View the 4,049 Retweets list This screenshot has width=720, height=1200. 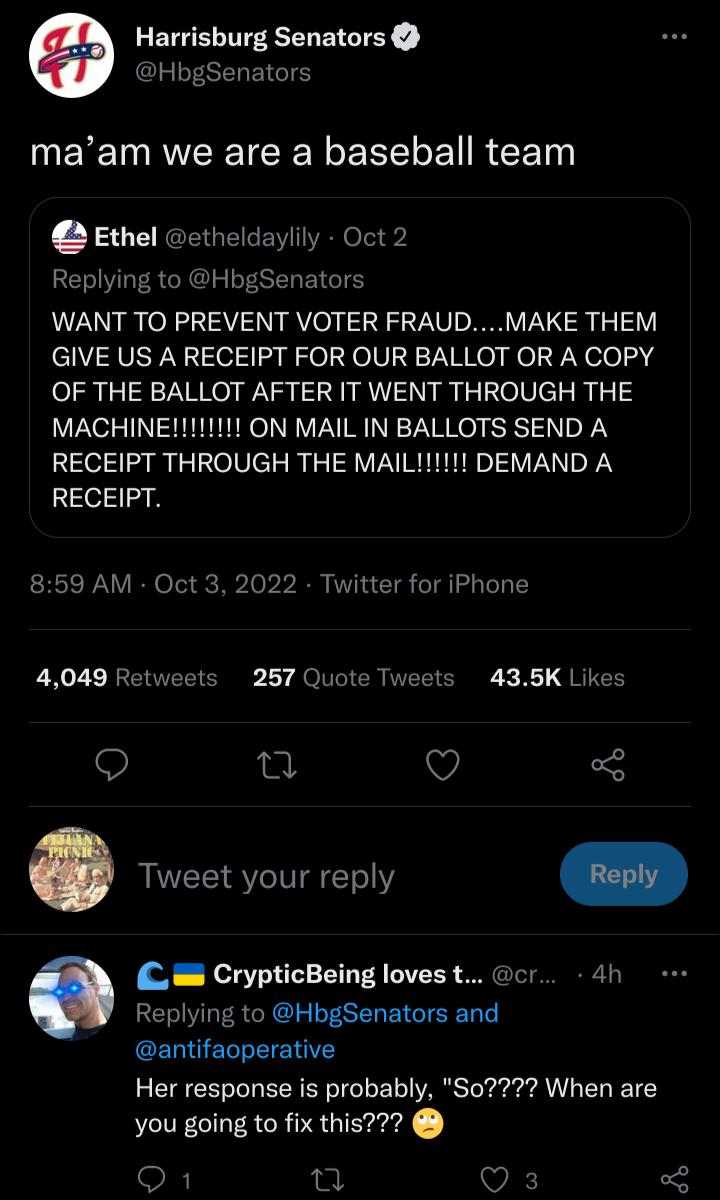127,677
